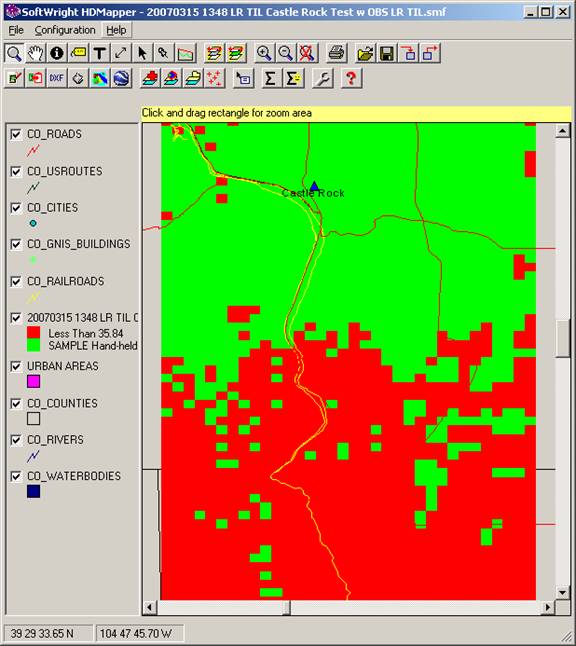Click the 'Less Than 35.84' legend label
The height and width of the screenshot is (646, 576).
86,333
